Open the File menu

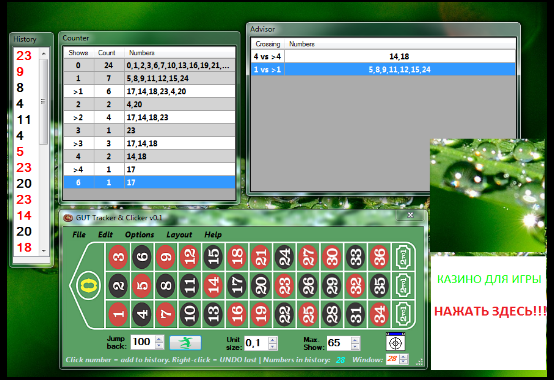pos(79,234)
